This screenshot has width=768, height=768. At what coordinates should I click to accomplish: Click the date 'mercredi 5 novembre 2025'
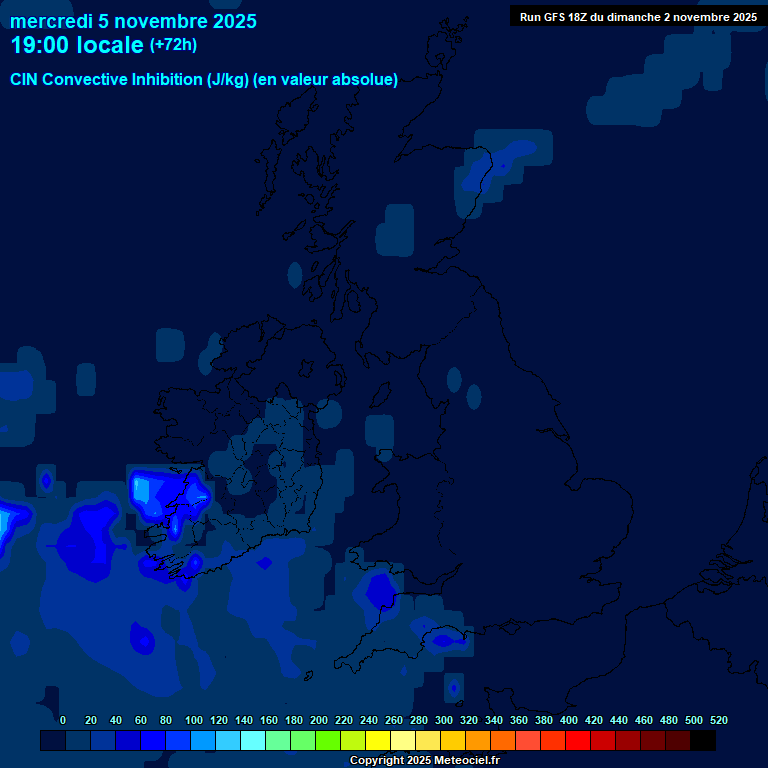(133, 21)
